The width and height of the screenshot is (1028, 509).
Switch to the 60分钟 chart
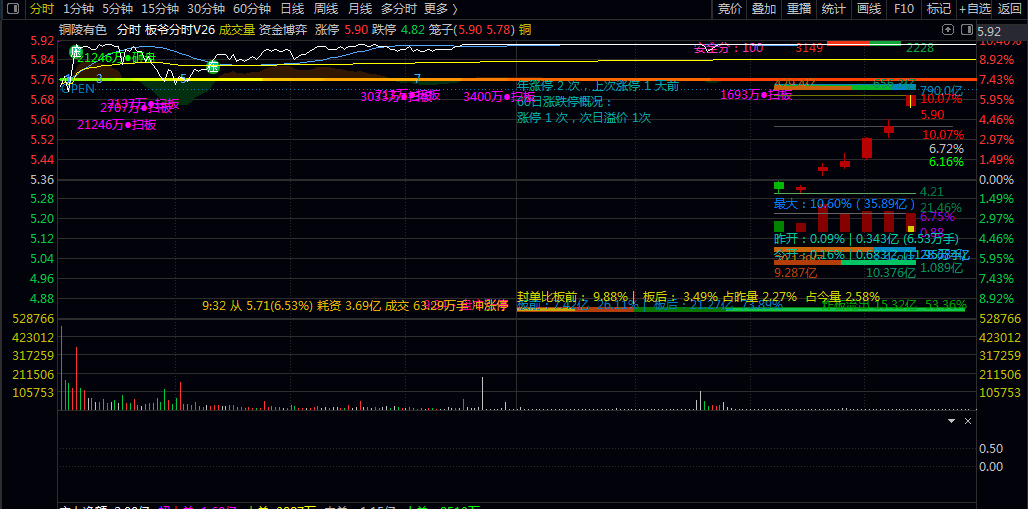pos(251,9)
